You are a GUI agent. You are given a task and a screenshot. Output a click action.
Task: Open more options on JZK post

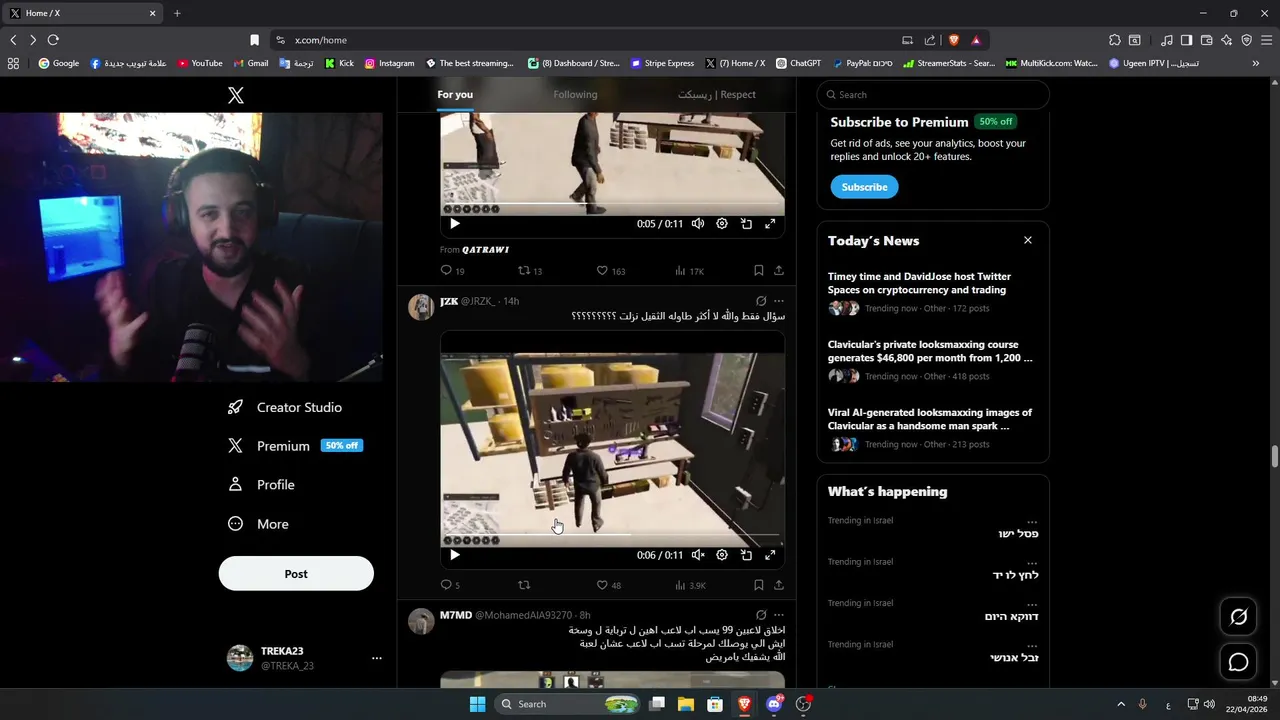(779, 301)
